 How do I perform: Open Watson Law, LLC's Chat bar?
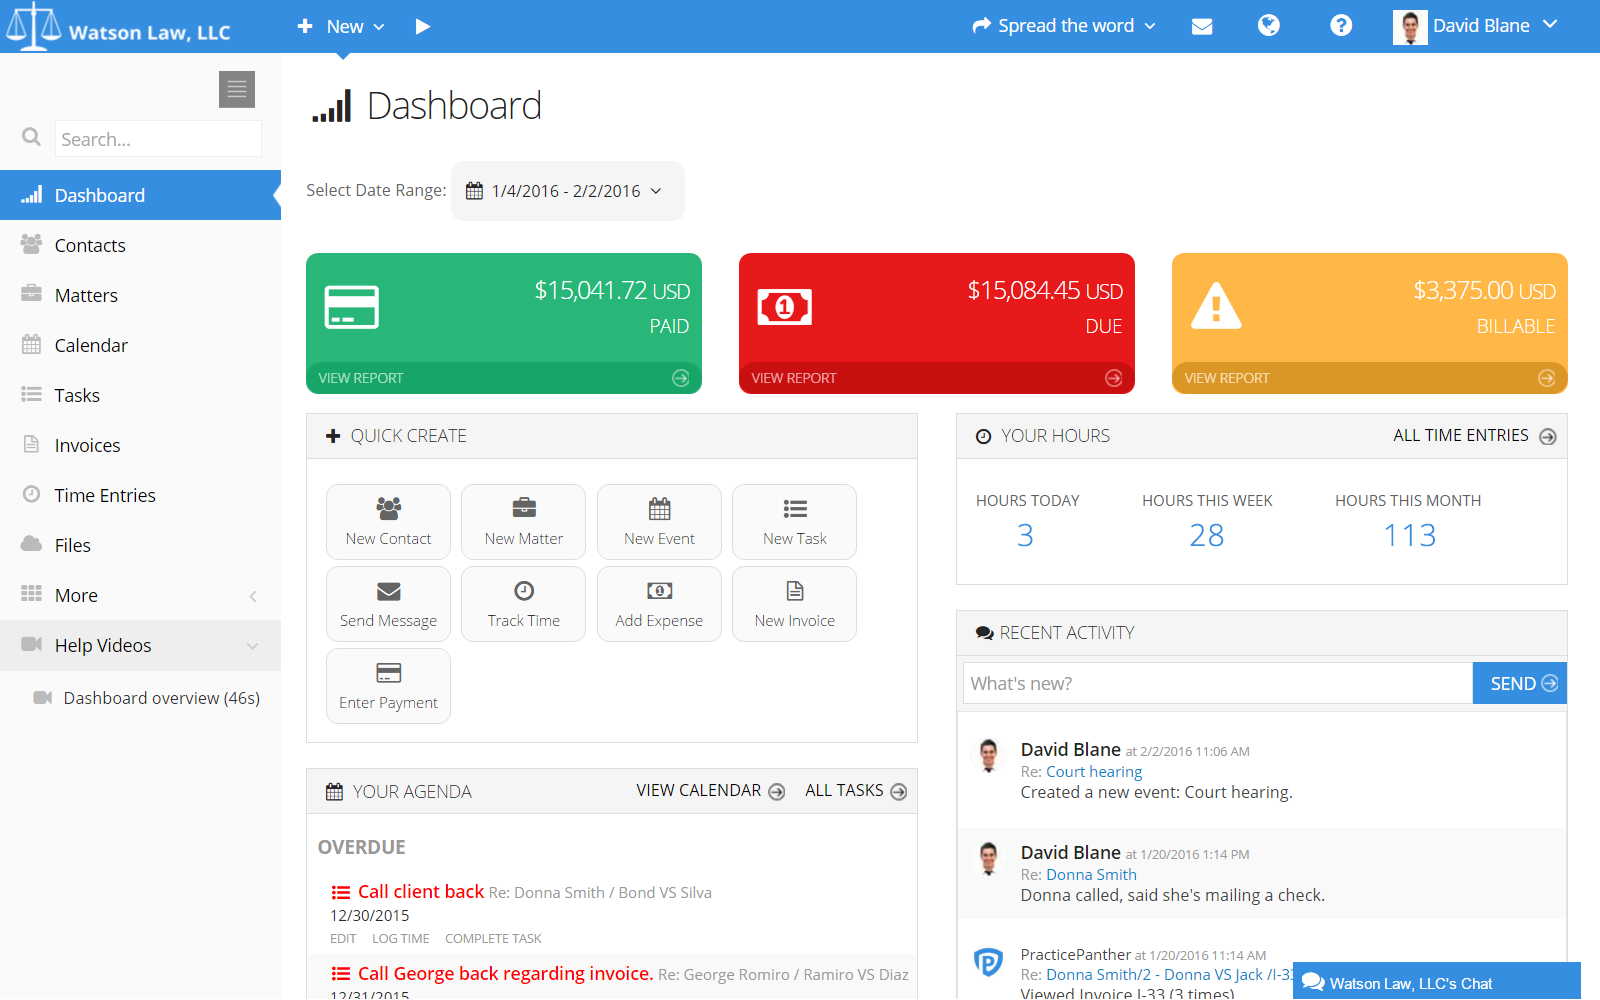[1437, 983]
